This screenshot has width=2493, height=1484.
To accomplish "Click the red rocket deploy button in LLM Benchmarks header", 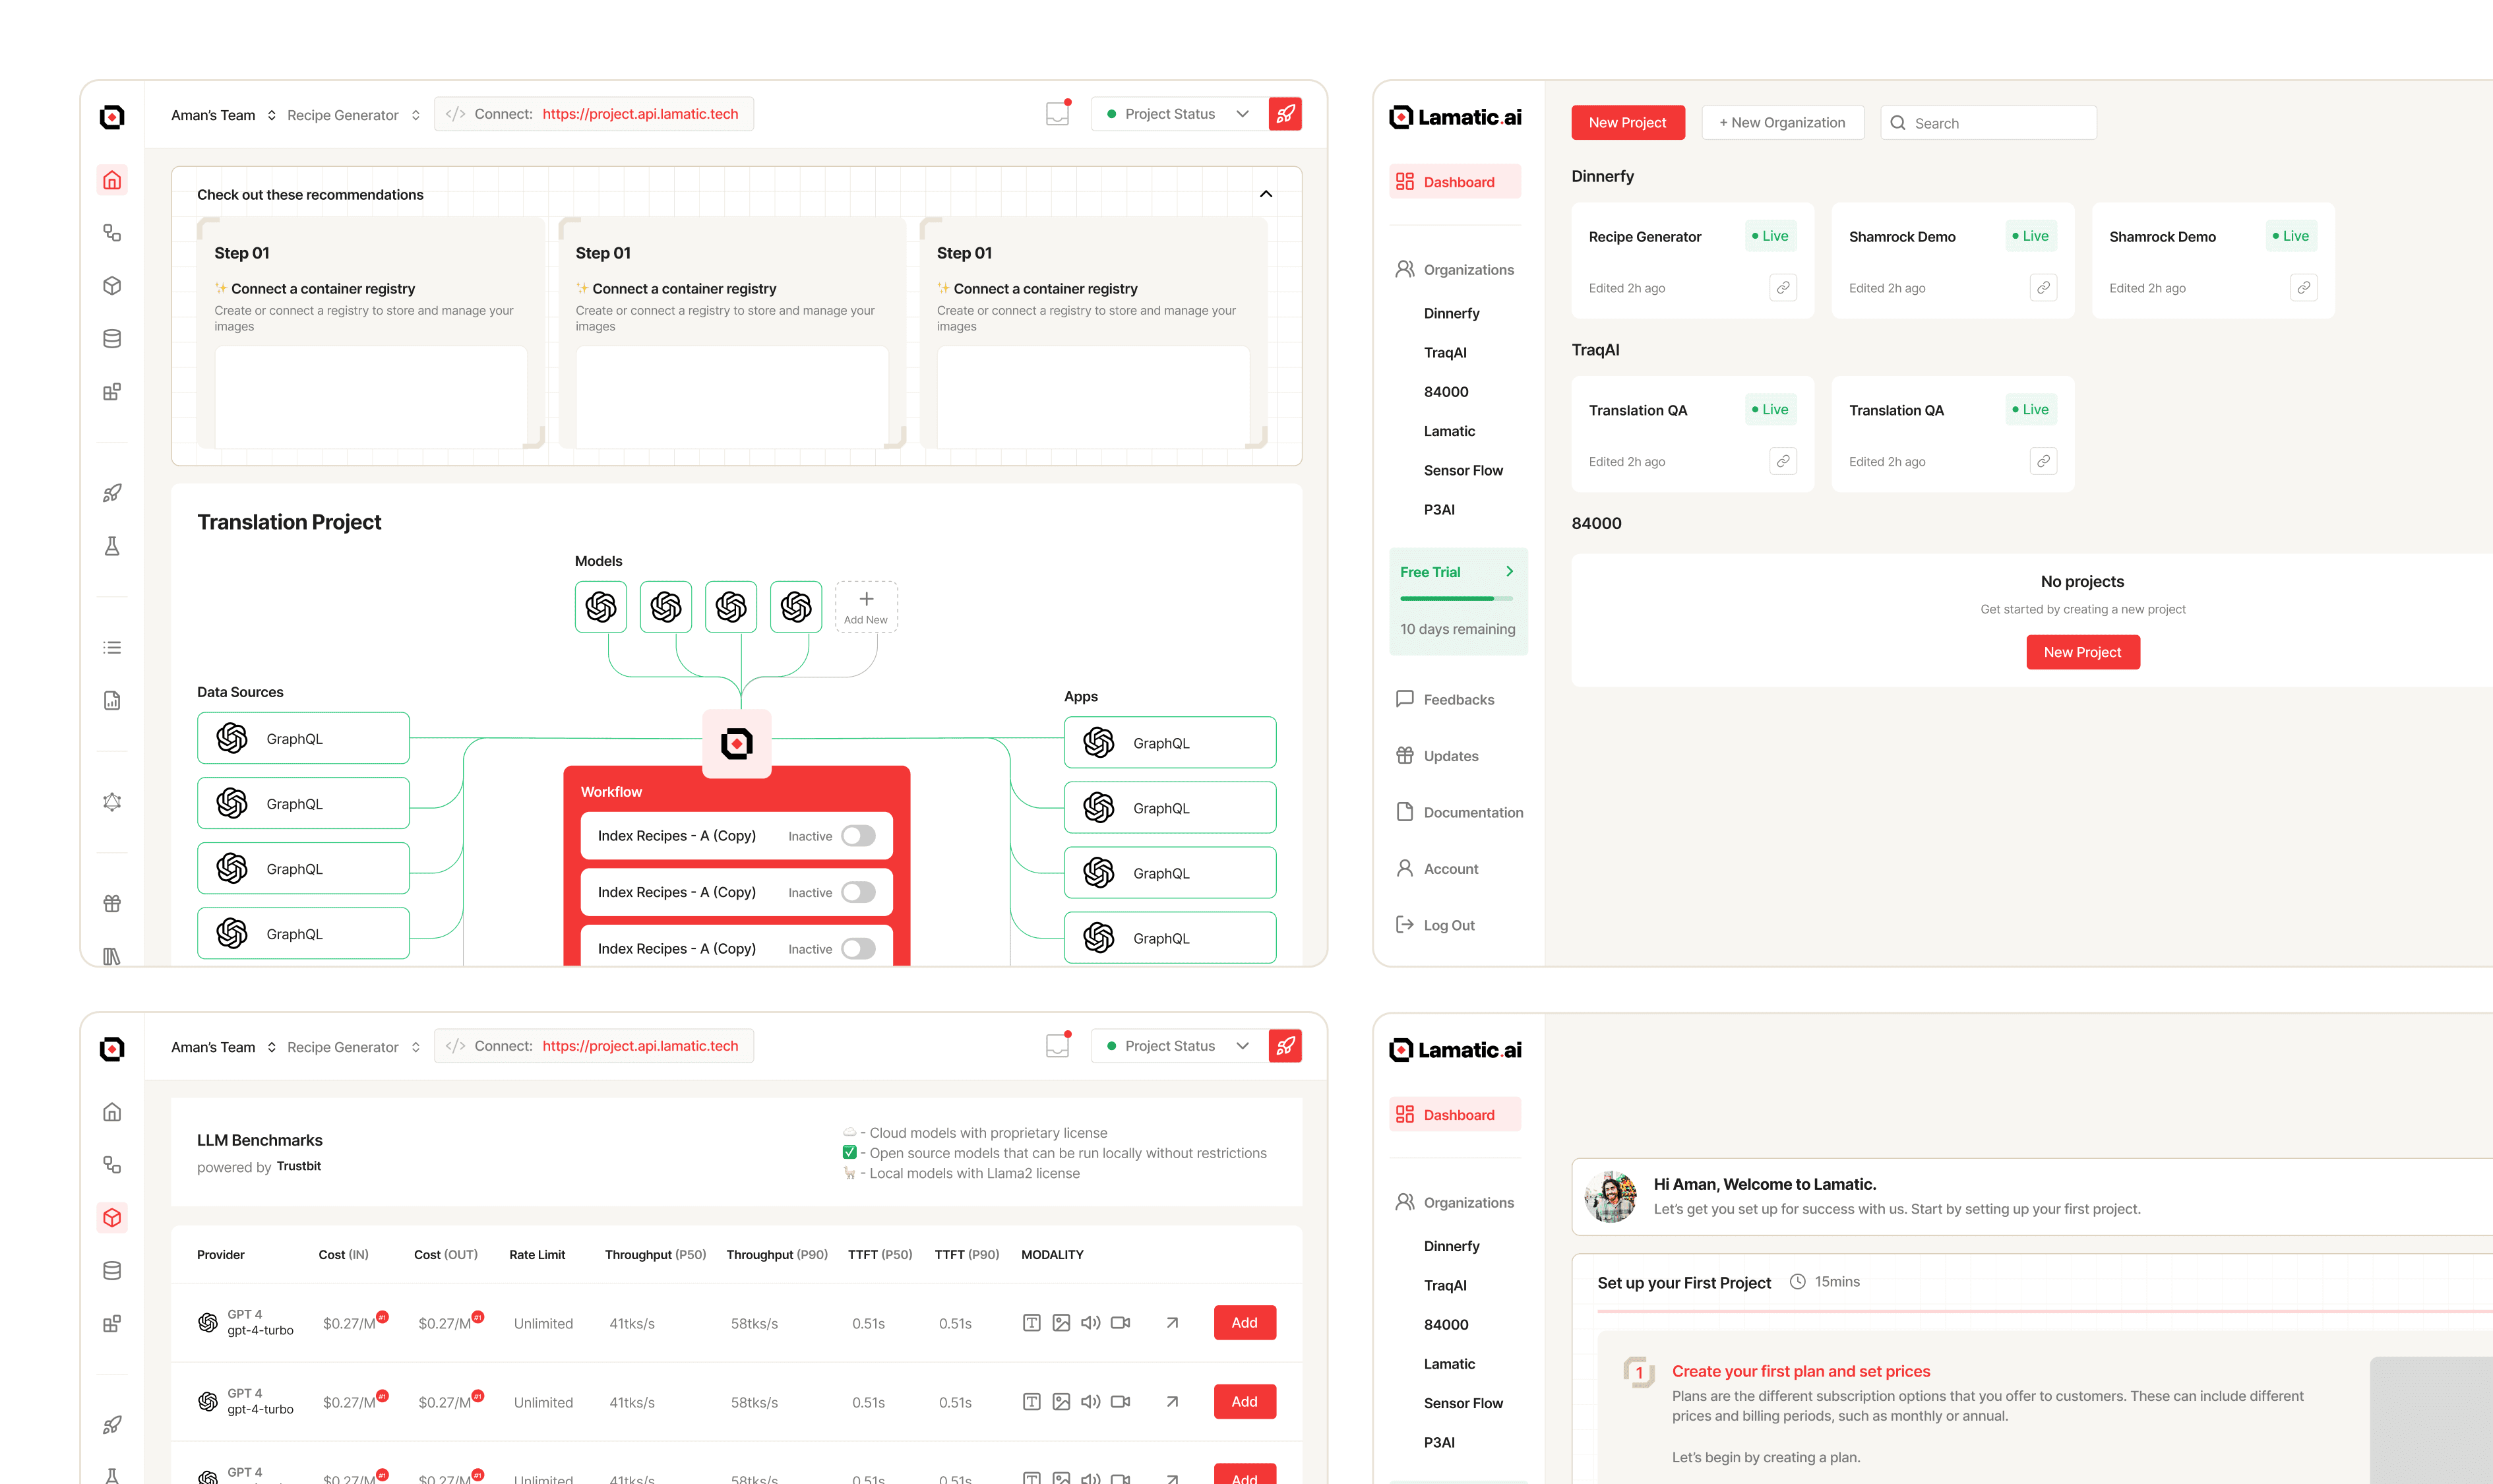I will point(1285,1046).
